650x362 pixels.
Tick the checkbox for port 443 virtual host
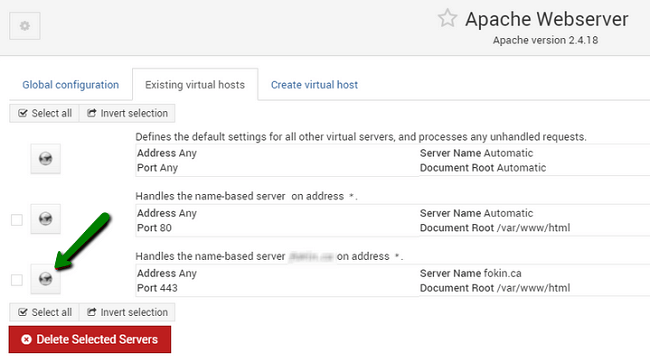click(x=17, y=280)
